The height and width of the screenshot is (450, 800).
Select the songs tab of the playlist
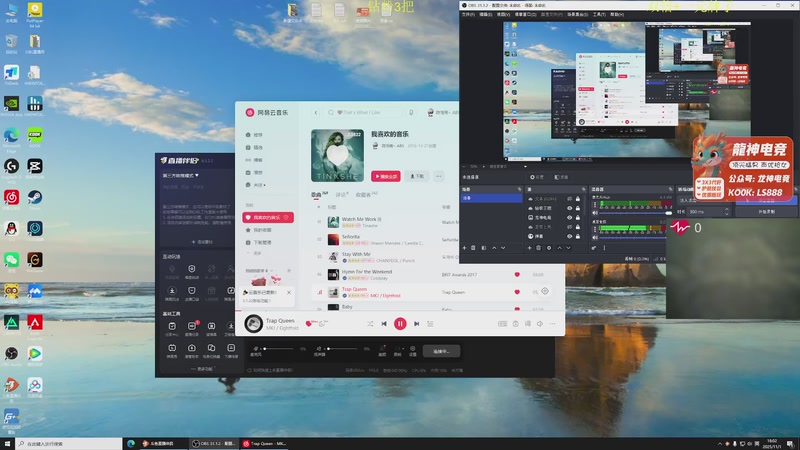tap(319, 194)
